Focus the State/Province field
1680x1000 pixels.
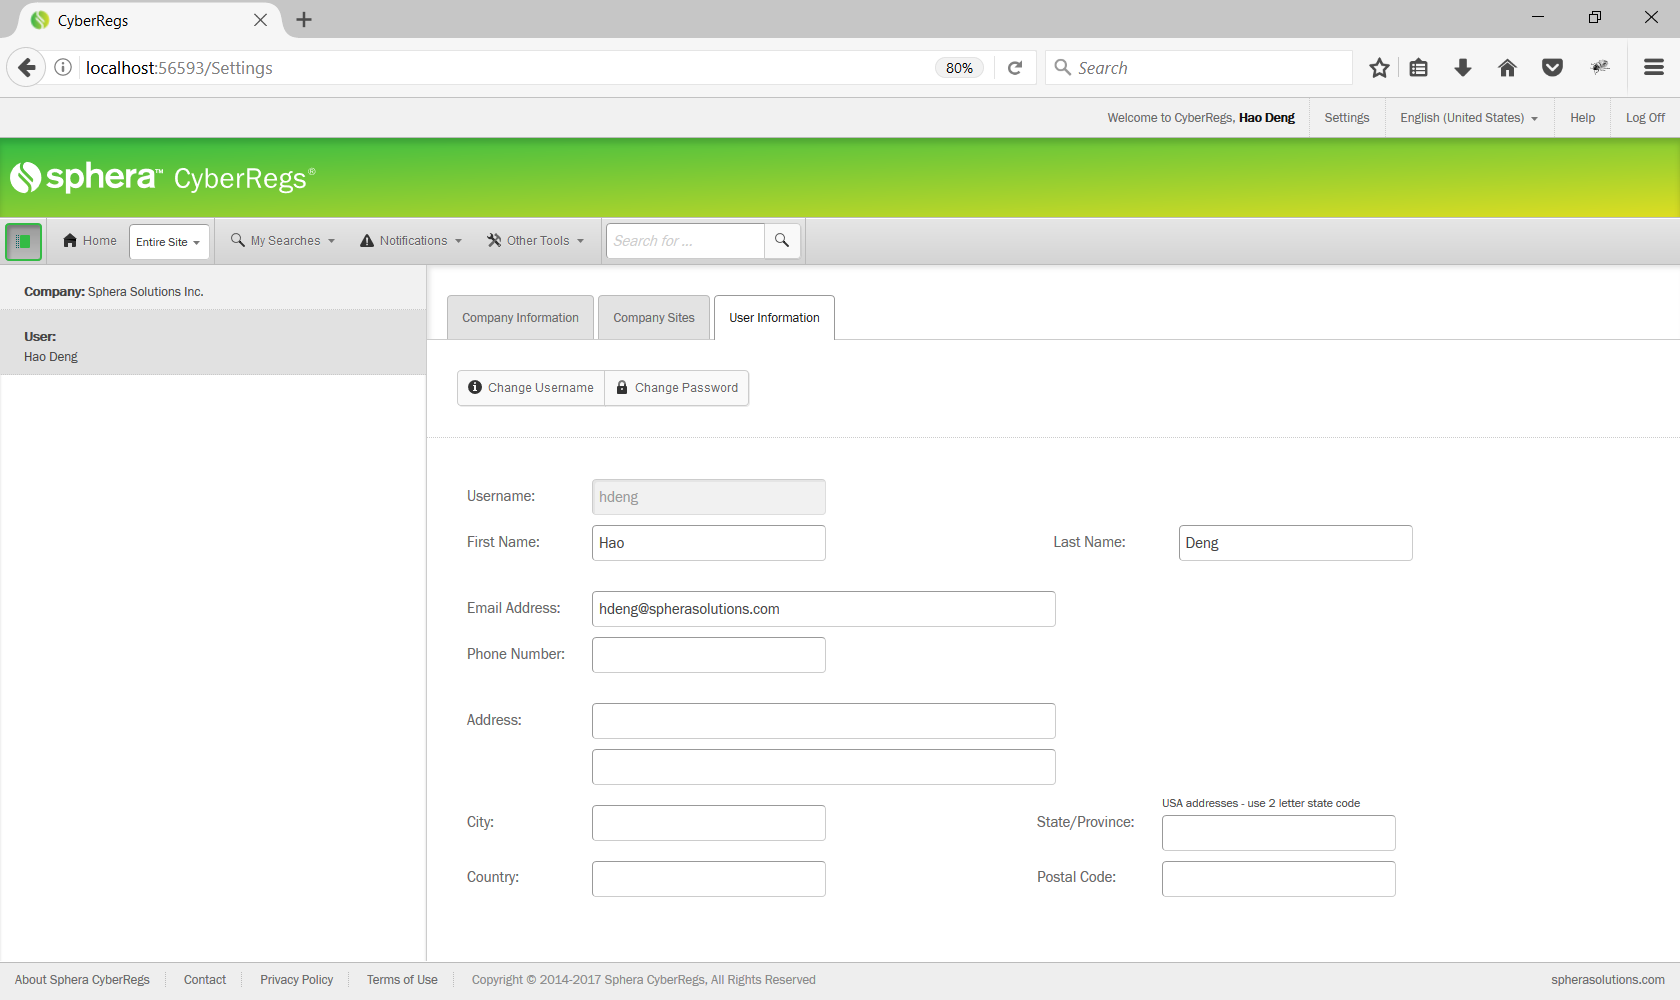1279,833
